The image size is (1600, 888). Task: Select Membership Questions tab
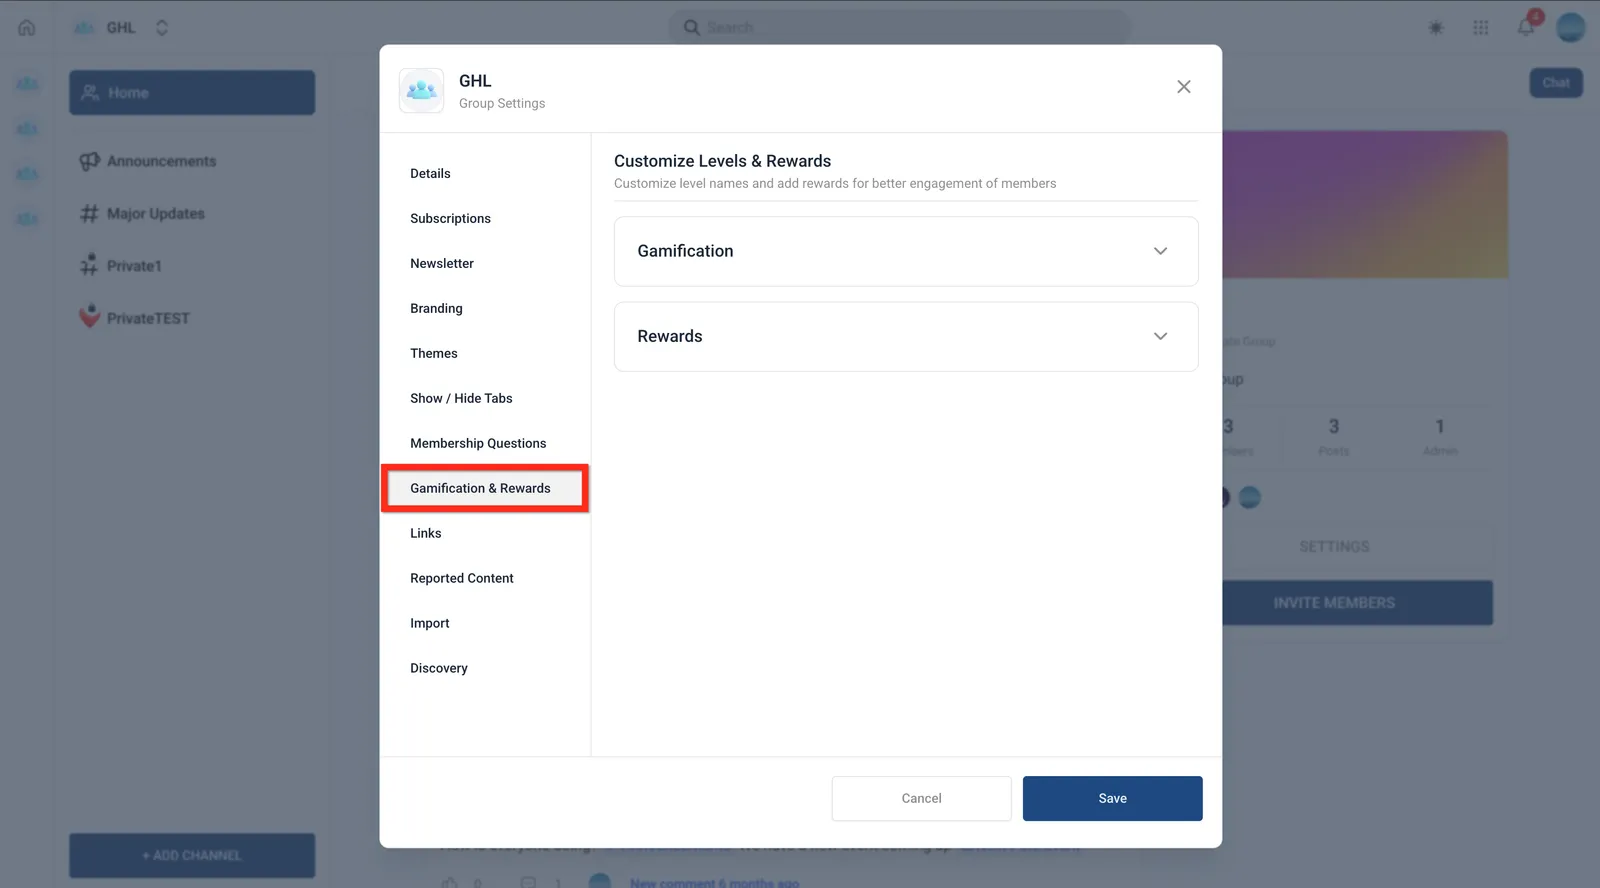click(x=478, y=444)
